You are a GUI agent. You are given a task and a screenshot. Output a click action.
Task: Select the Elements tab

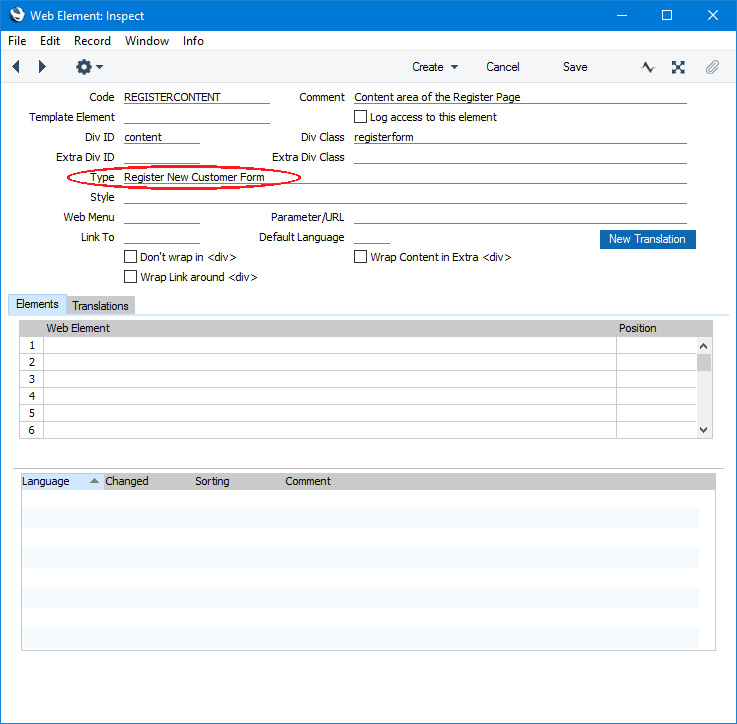tap(37, 304)
